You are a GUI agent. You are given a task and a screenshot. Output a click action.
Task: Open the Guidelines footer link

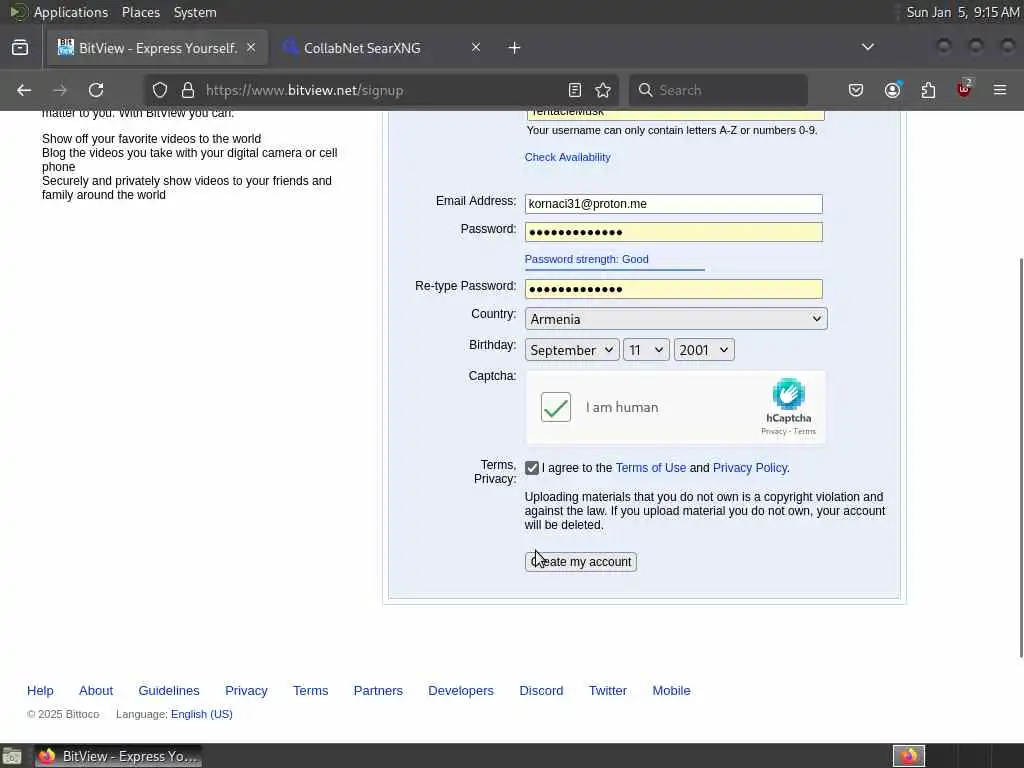168,690
